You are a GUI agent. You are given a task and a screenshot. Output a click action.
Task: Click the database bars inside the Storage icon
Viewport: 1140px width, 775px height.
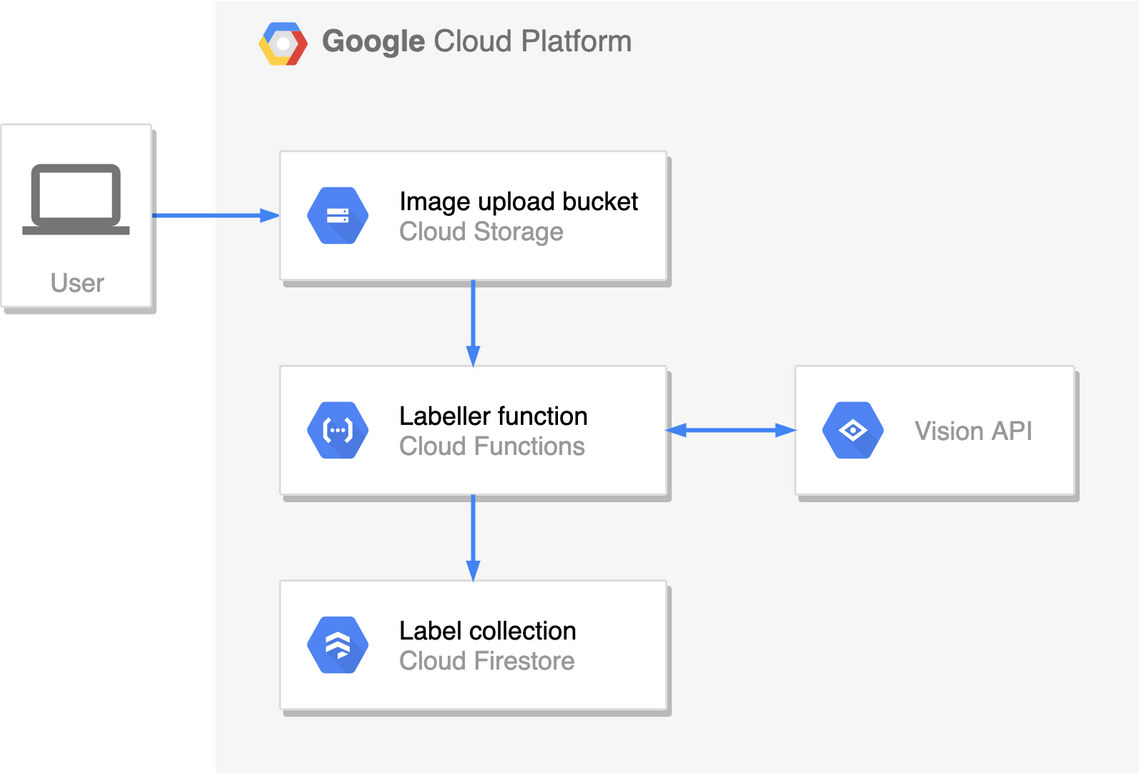point(338,215)
